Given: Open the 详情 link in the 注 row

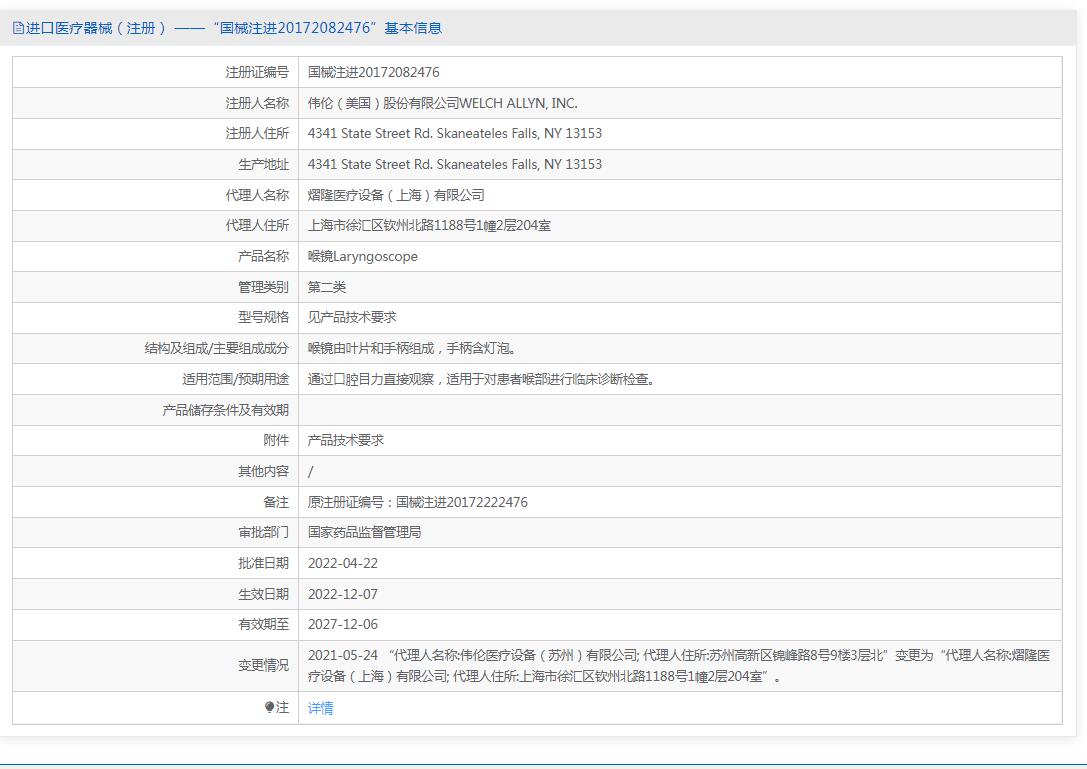Looking at the screenshot, I should click(320, 708).
